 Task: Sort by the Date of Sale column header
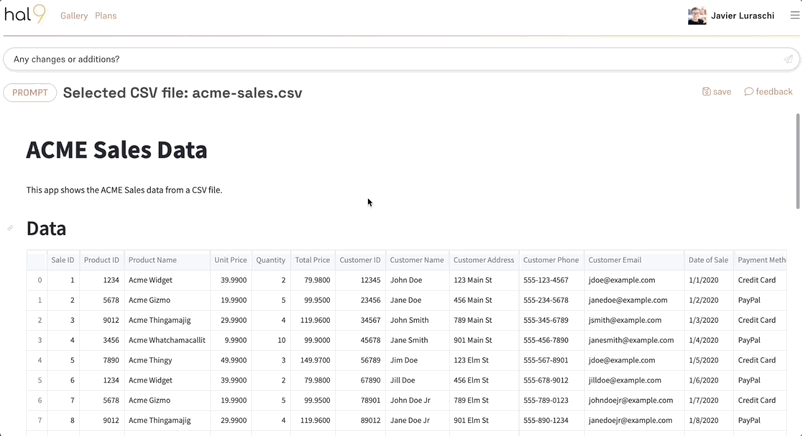(x=708, y=260)
